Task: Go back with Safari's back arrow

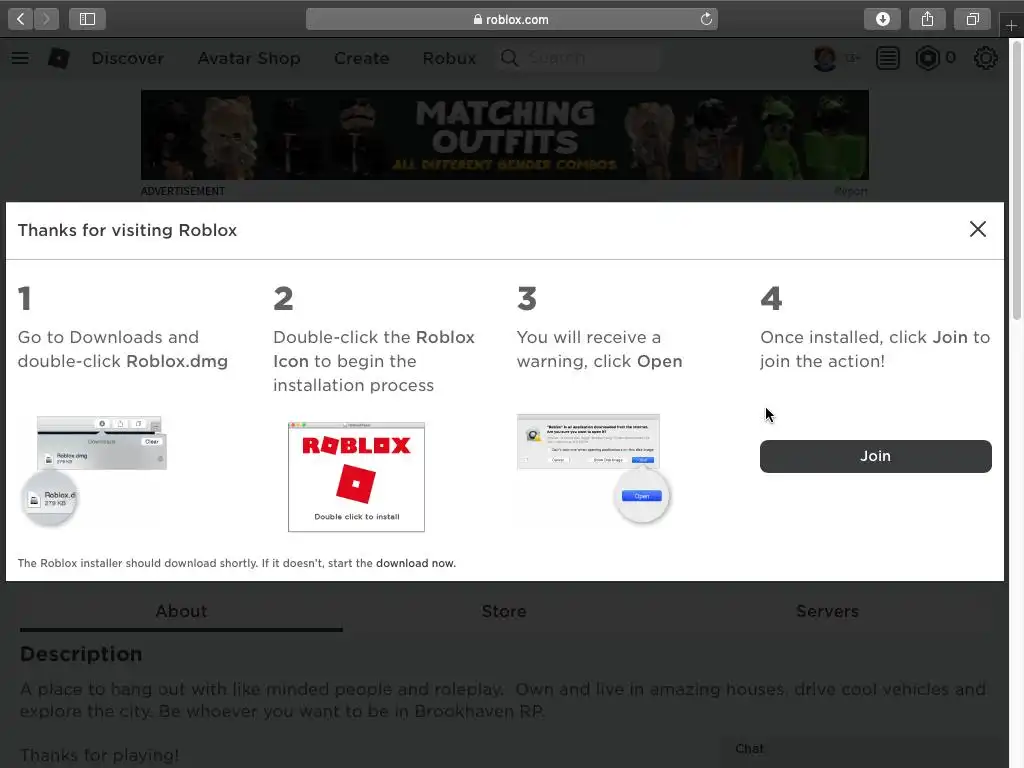Action: point(20,19)
